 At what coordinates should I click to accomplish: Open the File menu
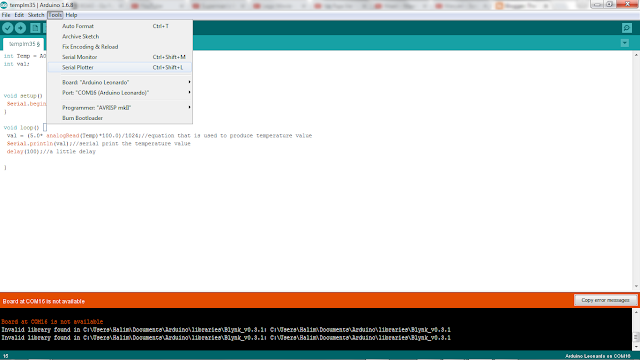(x=6, y=15)
